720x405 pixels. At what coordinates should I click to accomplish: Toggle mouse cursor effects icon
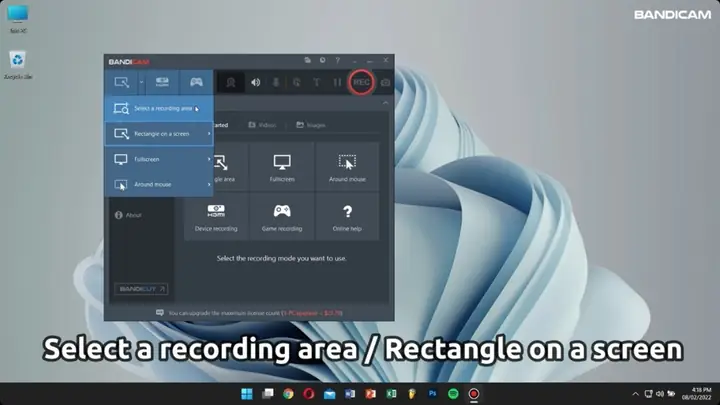coord(296,83)
